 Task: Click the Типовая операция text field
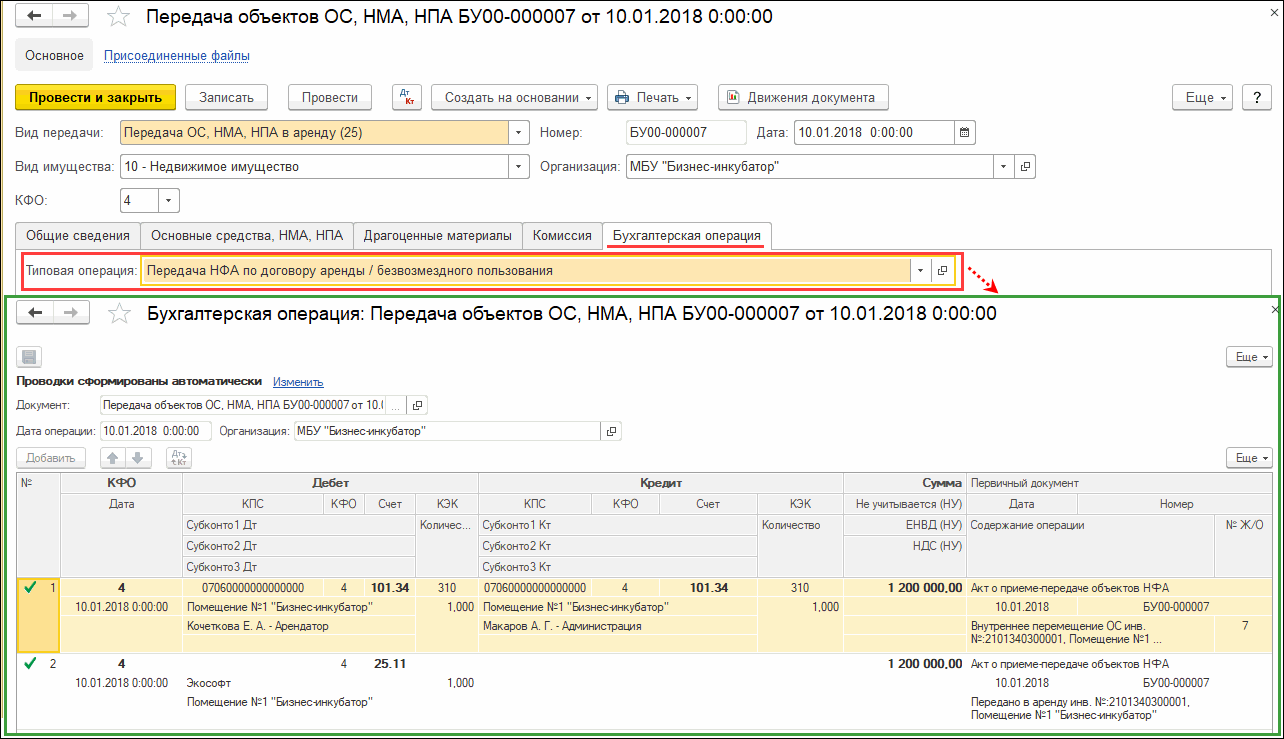526,270
